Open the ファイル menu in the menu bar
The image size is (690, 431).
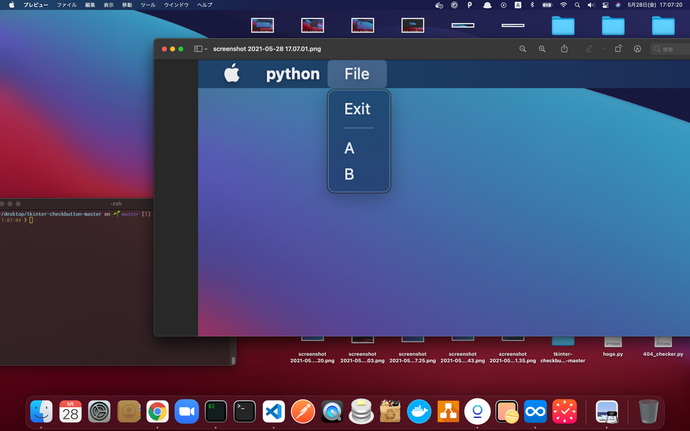click(x=66, y=5)
